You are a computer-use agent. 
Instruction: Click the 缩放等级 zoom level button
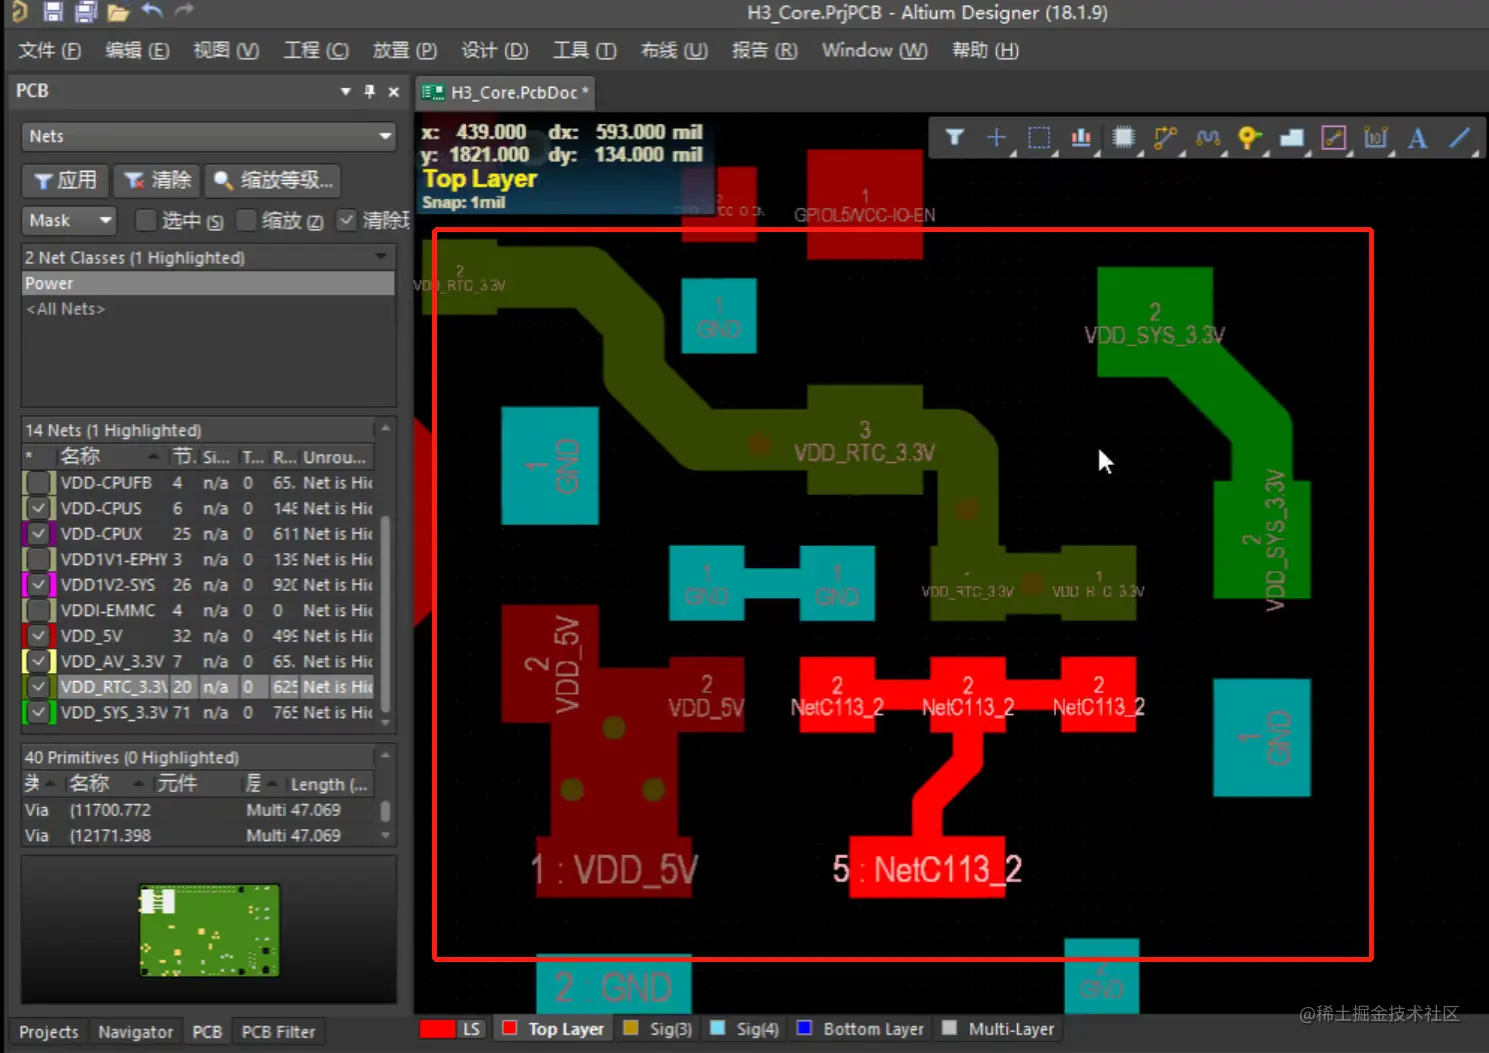(274, 180)
